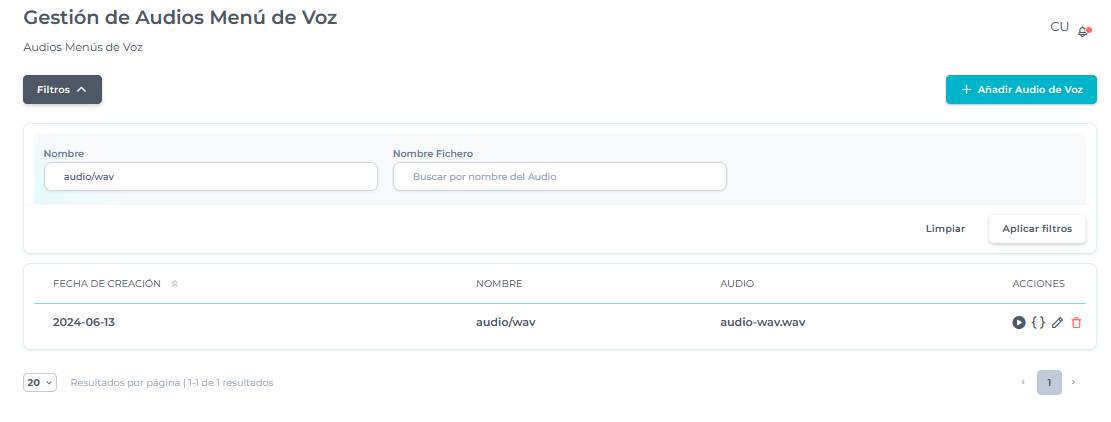The width and height of the screenshot is (1111, 422).
Task: Toggle sort arrows beside Fecha de Creación
Action: coord(174,284)
